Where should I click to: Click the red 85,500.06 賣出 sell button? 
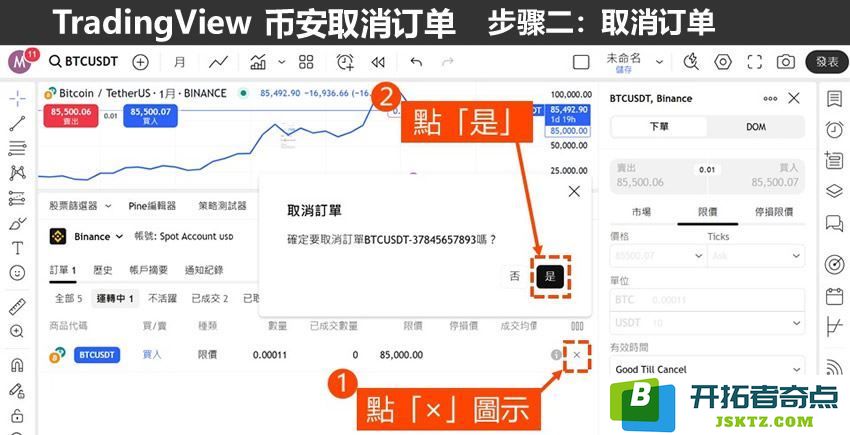(x=71, y=116)
